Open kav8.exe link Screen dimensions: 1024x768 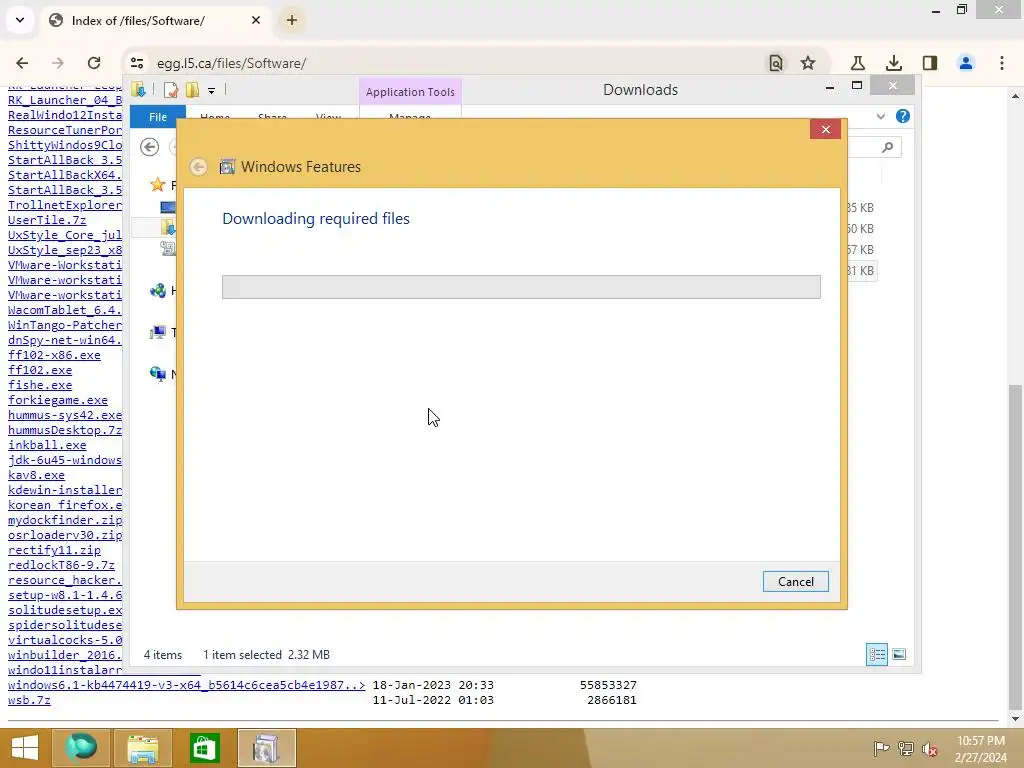click(x=36, y=475)
